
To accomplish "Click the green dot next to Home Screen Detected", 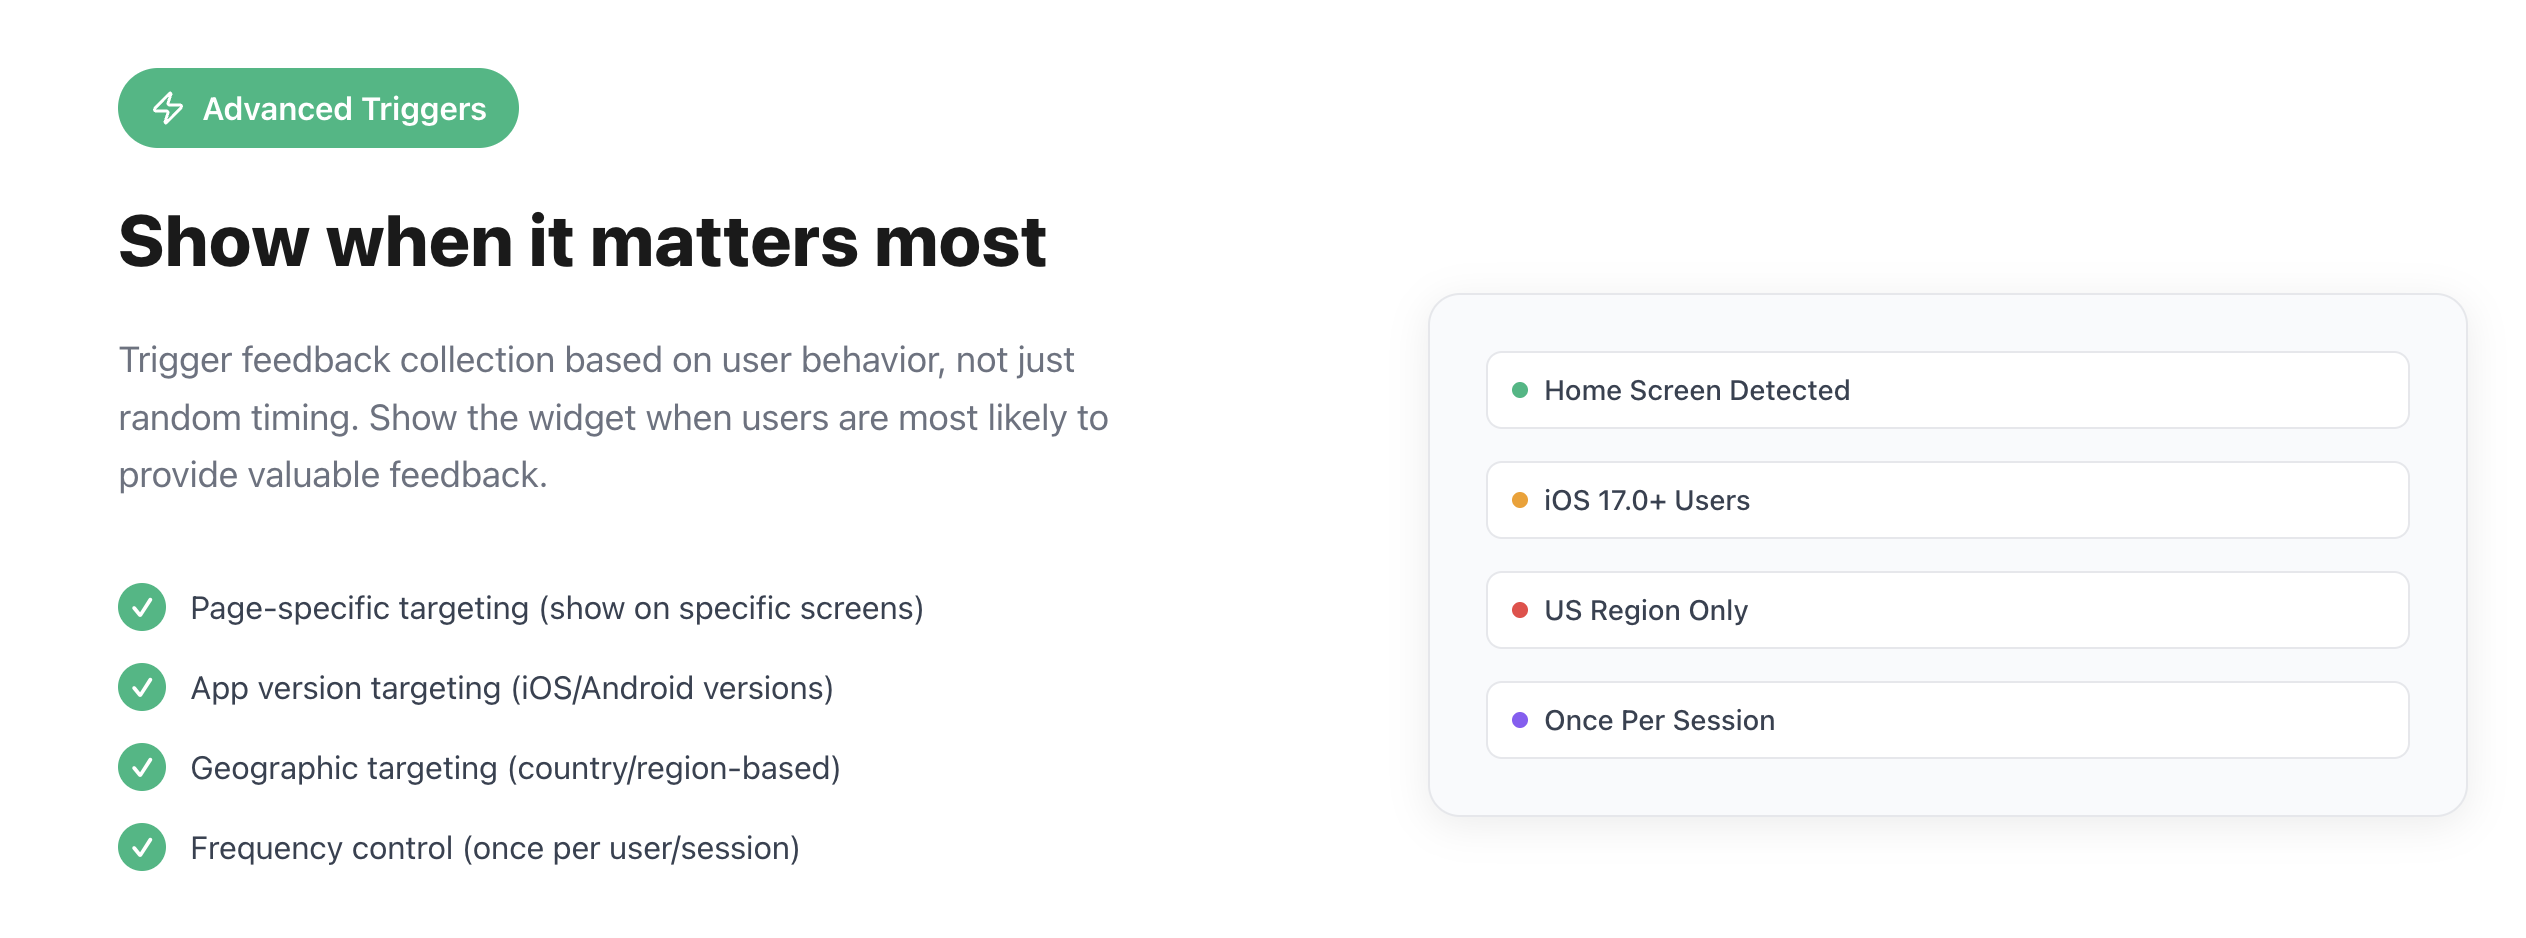I will pos(1520,390).
